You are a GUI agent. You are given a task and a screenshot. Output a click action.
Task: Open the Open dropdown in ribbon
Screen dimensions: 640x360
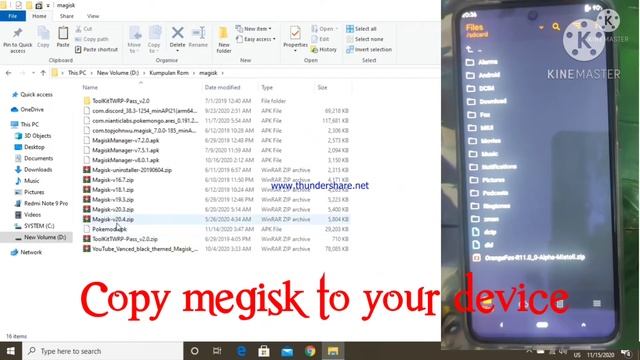[324, 29]
